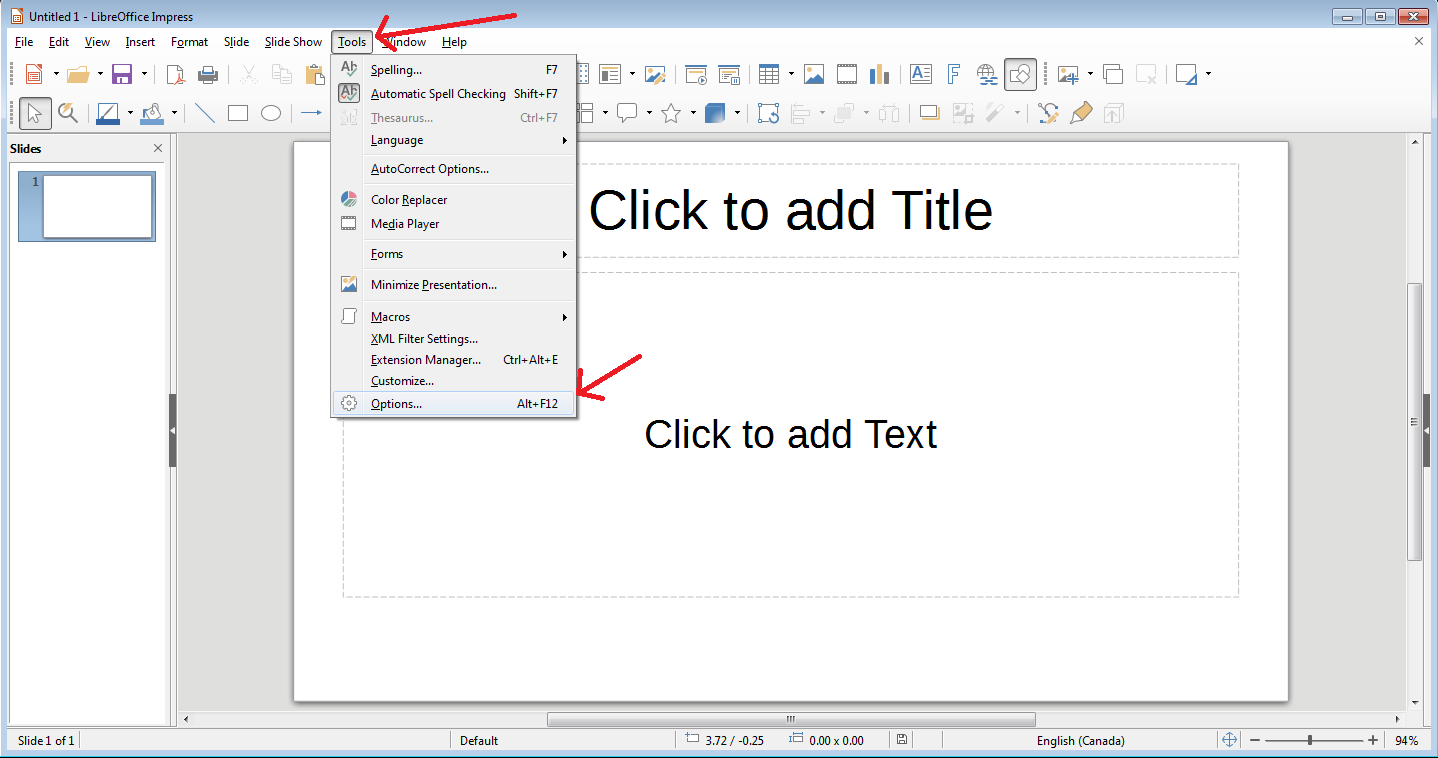Open the Table icon dropdown arrow
This screenshot has height=758, width=1438.
point(791,74)
